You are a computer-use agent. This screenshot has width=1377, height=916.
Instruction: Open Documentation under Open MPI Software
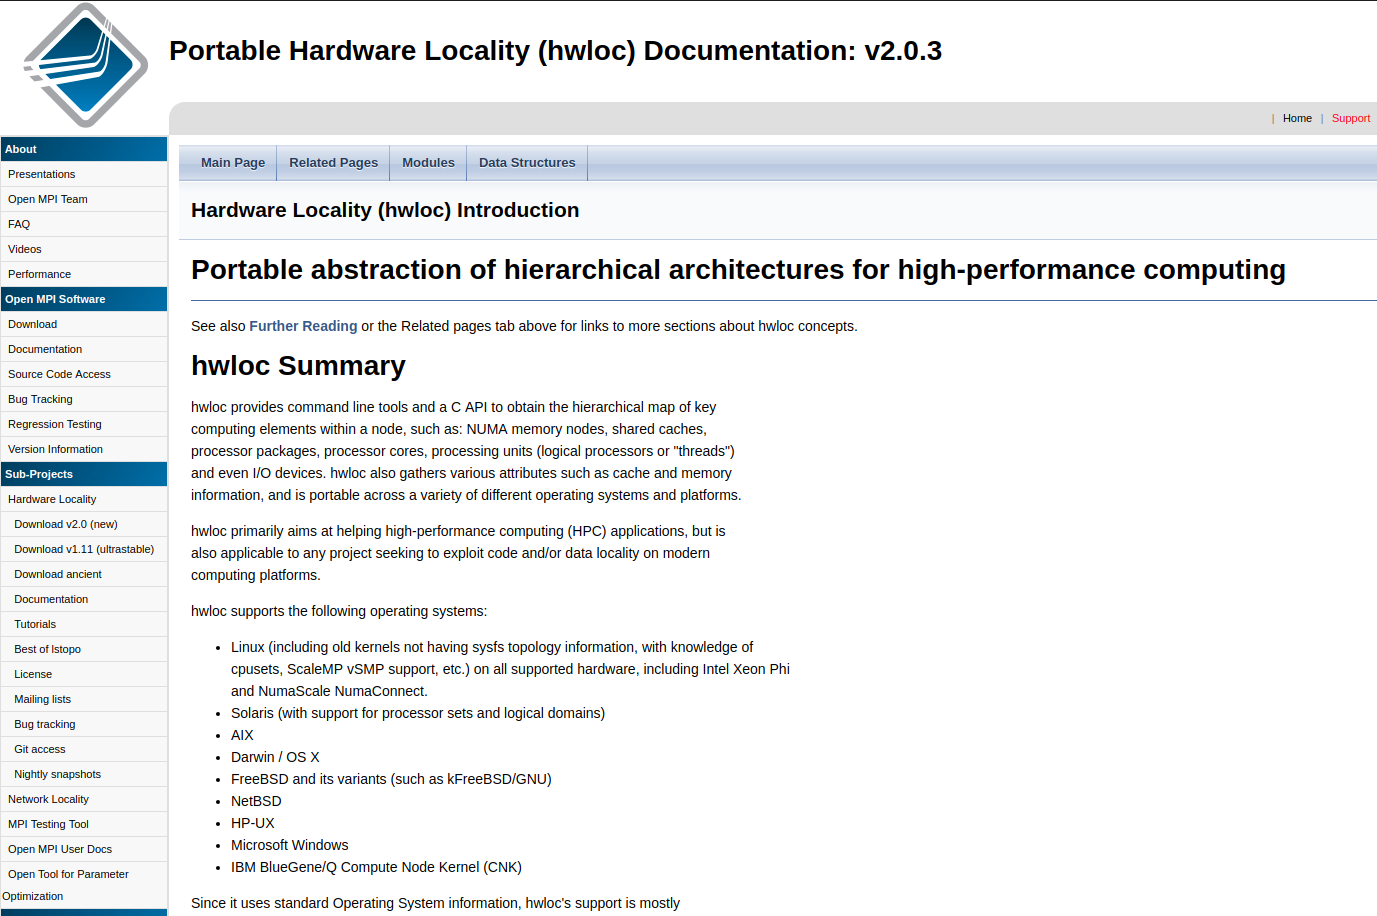84,349
